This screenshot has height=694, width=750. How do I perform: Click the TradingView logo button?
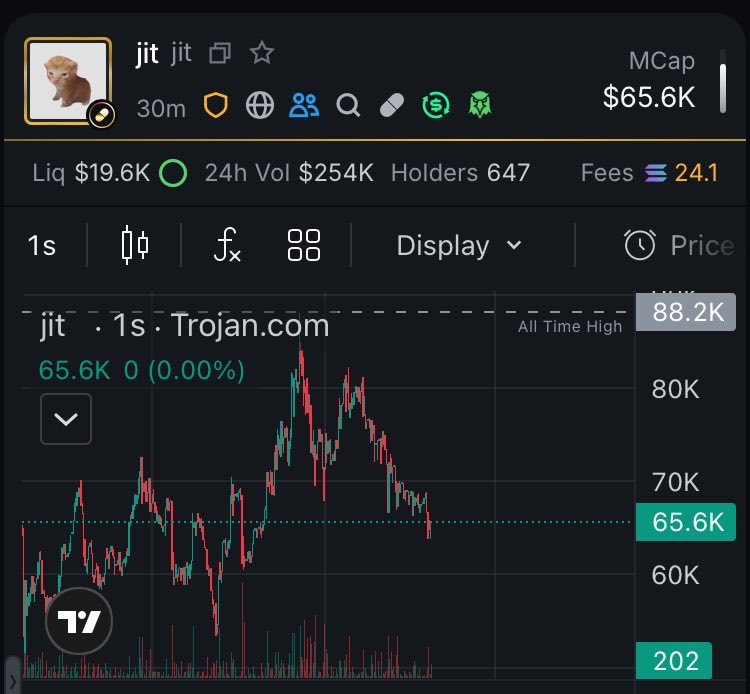coord(79,621)
